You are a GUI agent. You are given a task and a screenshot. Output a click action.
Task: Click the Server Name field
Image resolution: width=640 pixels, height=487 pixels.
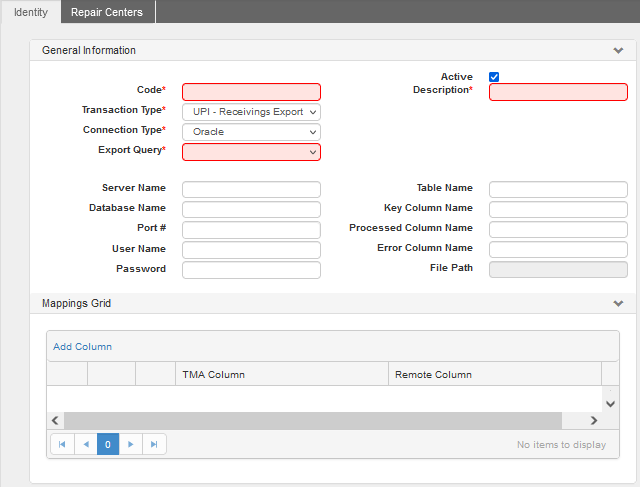251,189
